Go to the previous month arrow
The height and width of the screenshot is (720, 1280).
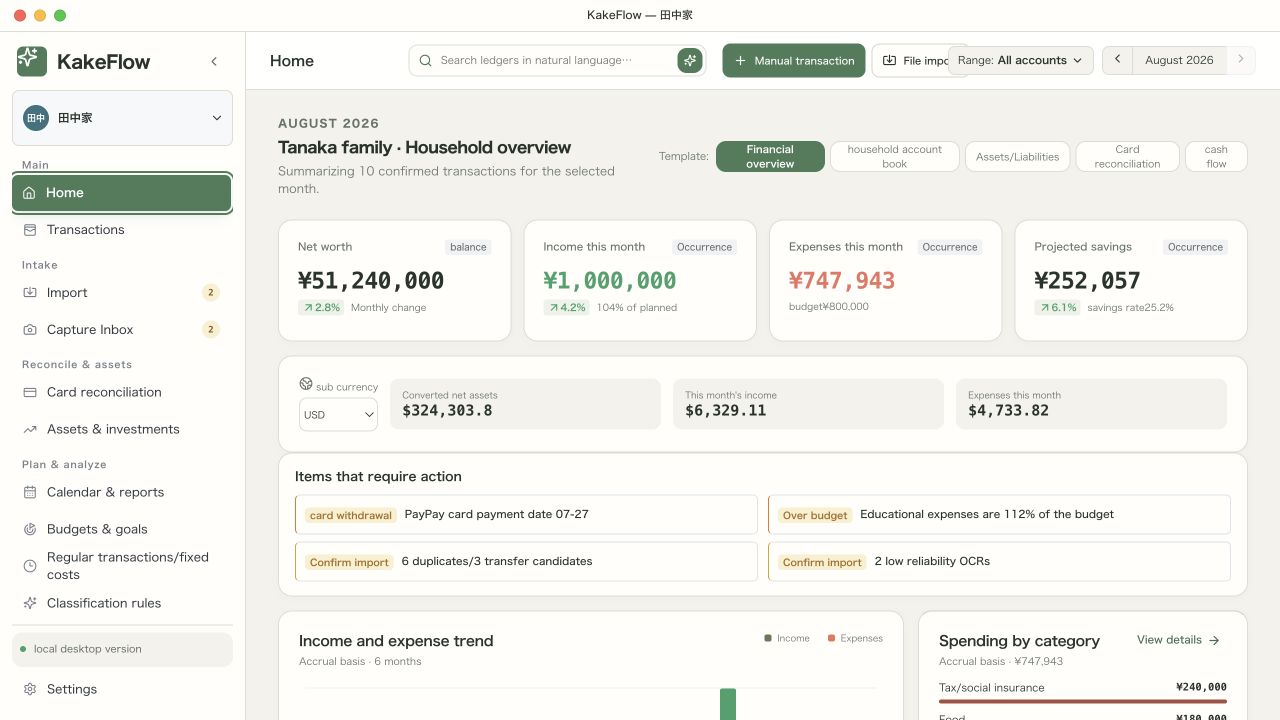pyautogui.click(x=1117, y=60)
